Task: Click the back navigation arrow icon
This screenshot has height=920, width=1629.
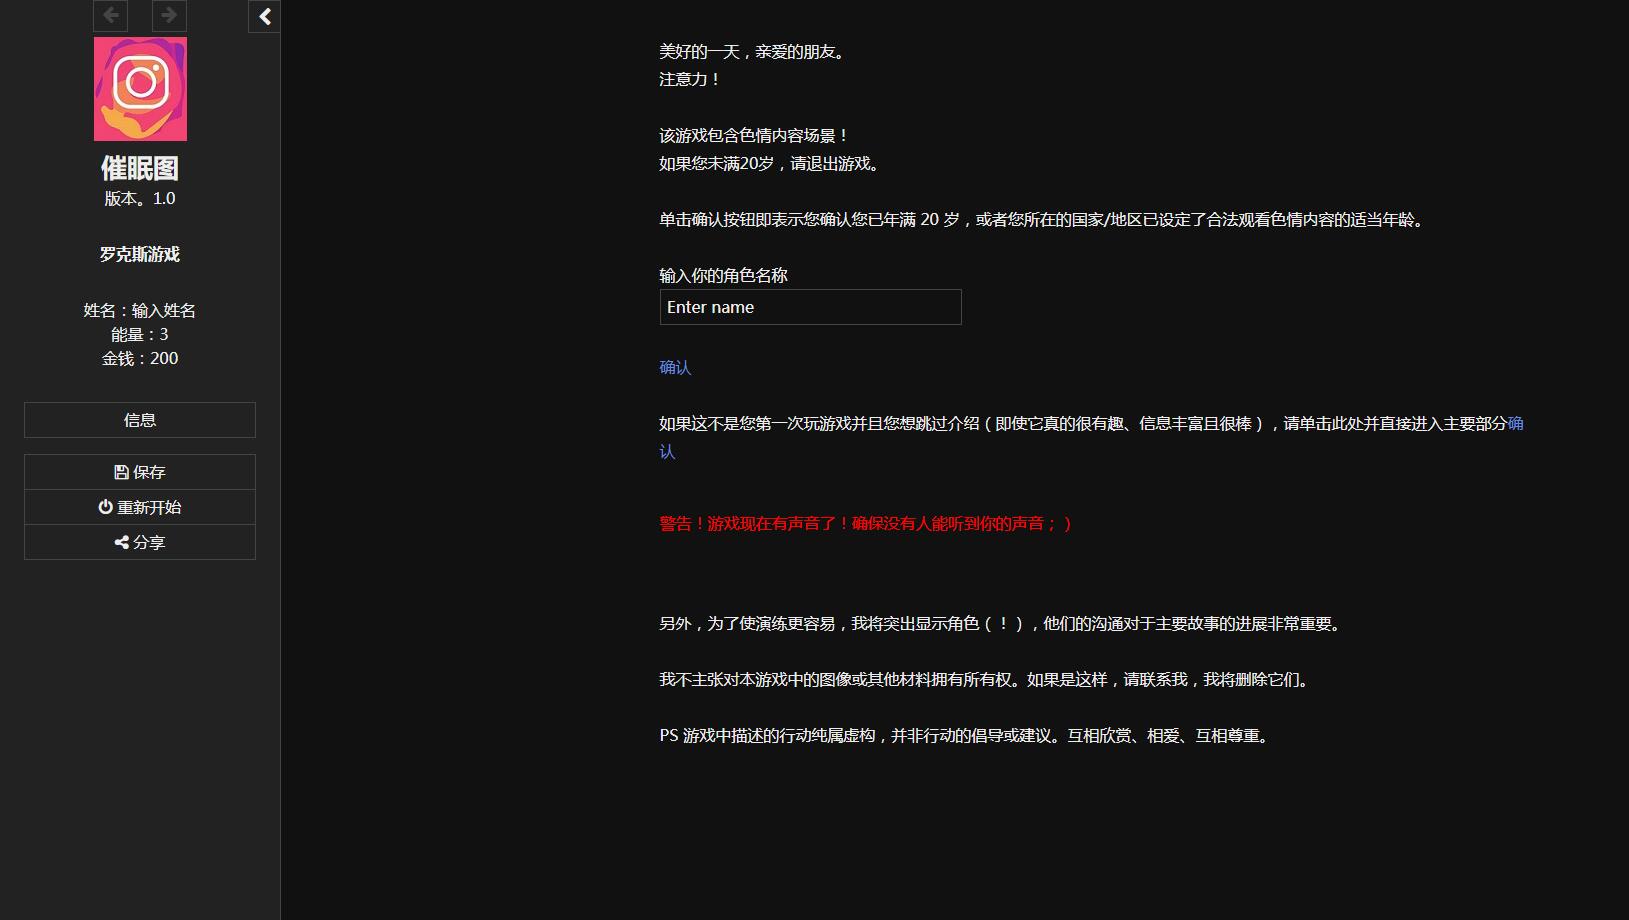Action: [110, 15]
